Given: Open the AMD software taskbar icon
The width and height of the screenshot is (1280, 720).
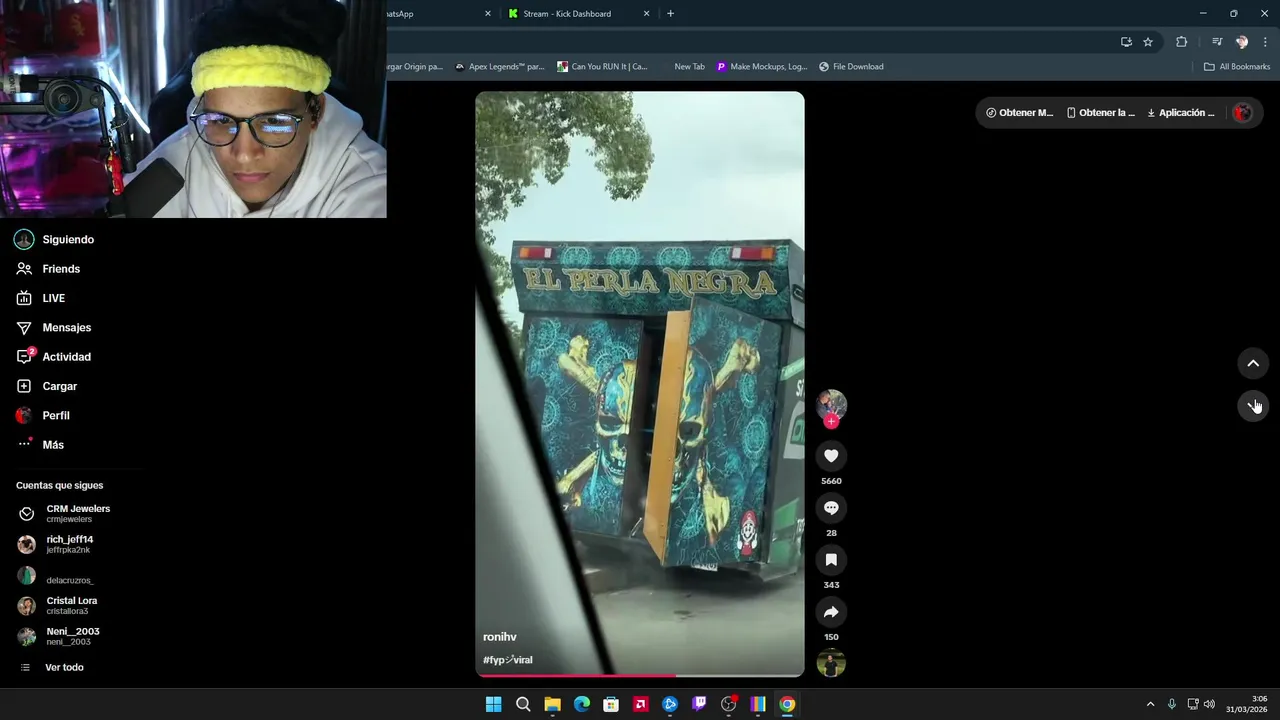Looking at the screenshot, I should click(x=640, y=704).
